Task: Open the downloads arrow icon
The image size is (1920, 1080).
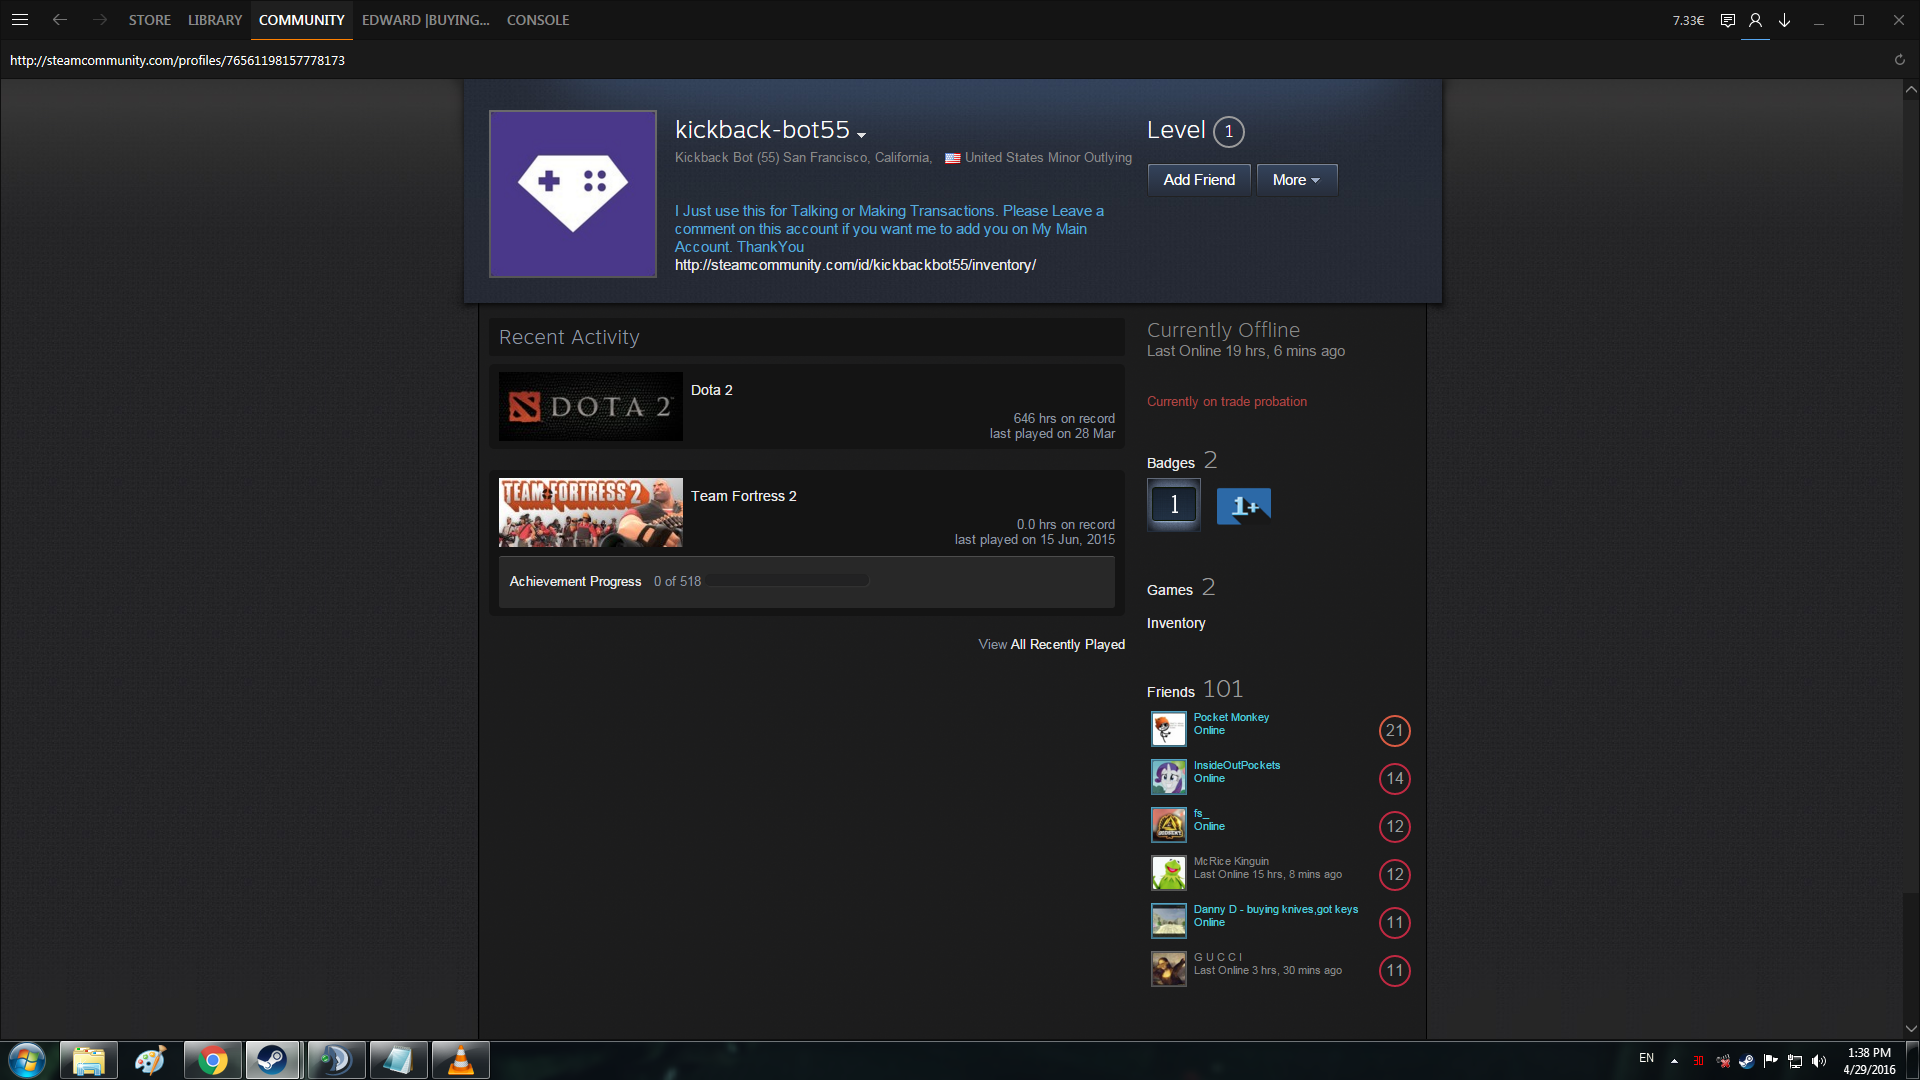Action: (1784, 20)
